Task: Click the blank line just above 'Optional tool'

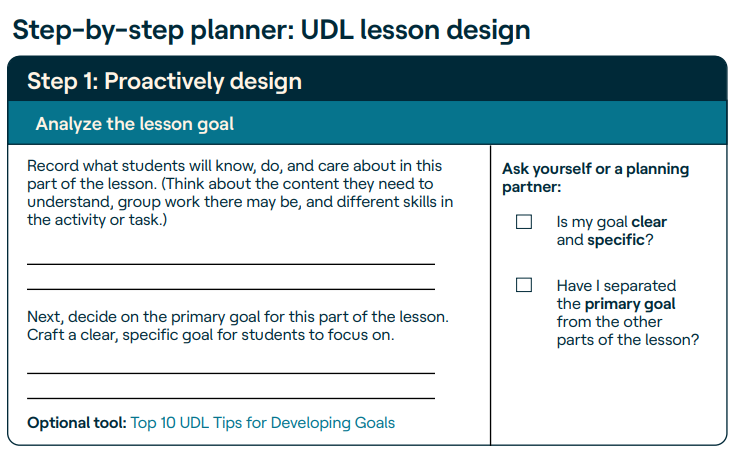Action: 231,398
